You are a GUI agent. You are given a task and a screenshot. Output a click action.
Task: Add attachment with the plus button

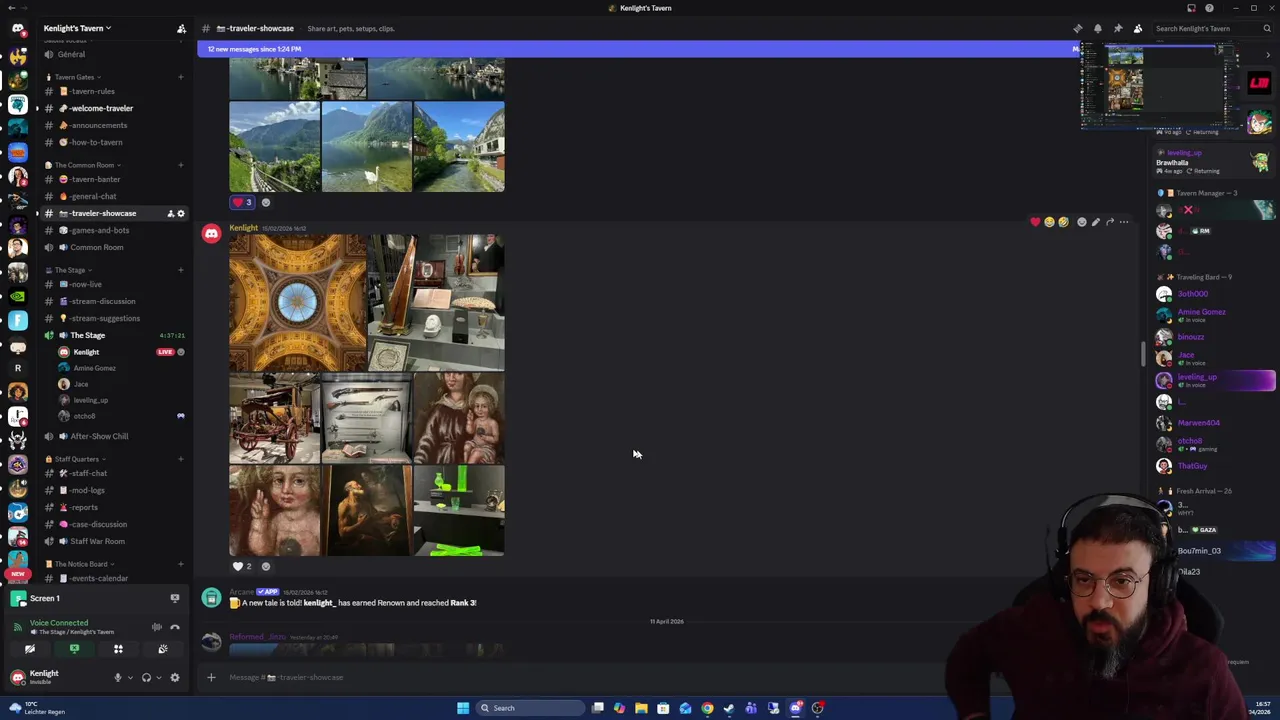pos(211,677)
